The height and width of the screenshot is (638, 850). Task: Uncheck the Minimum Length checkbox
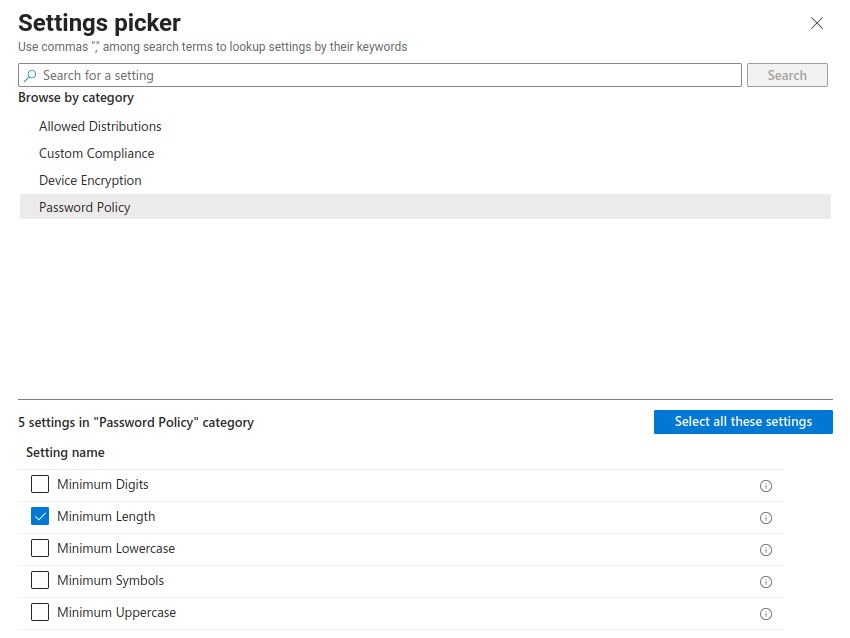40,517
